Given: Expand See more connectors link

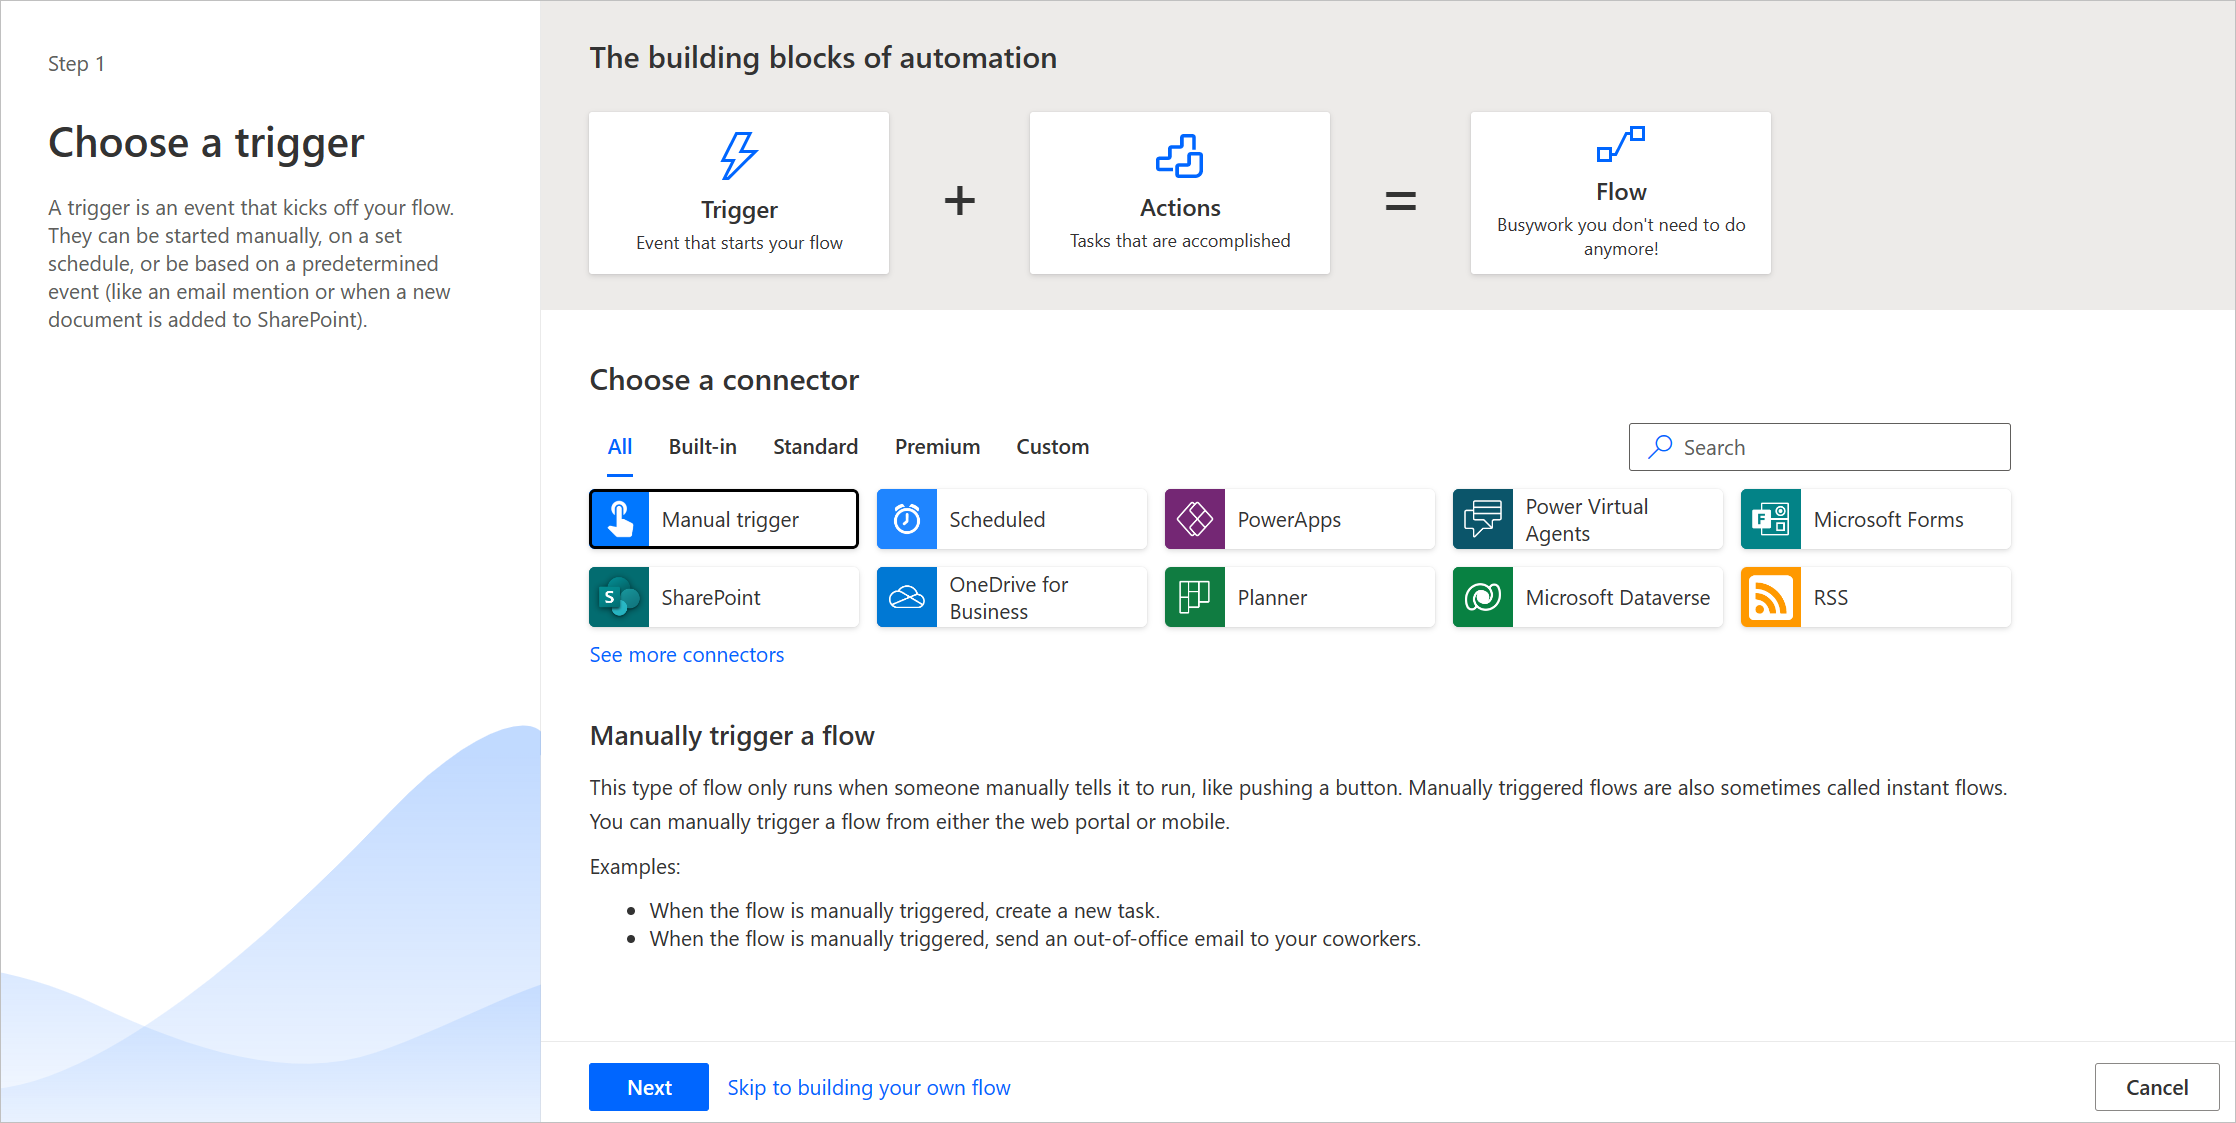Looking at the screenshot, I should tap(687, 653).
